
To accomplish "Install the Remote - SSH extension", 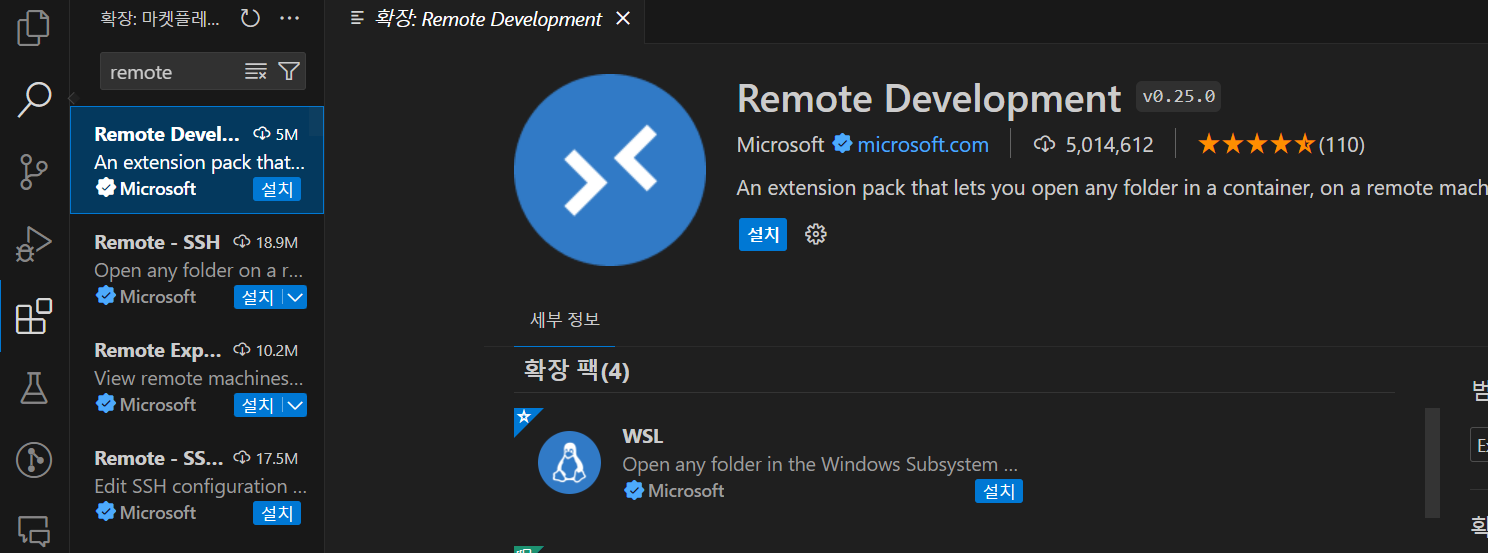I will 258,297.
